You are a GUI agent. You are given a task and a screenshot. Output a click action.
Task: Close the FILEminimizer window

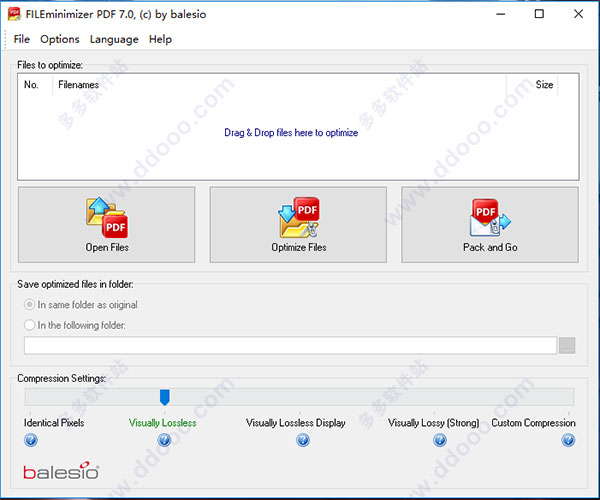coord(579,14)
